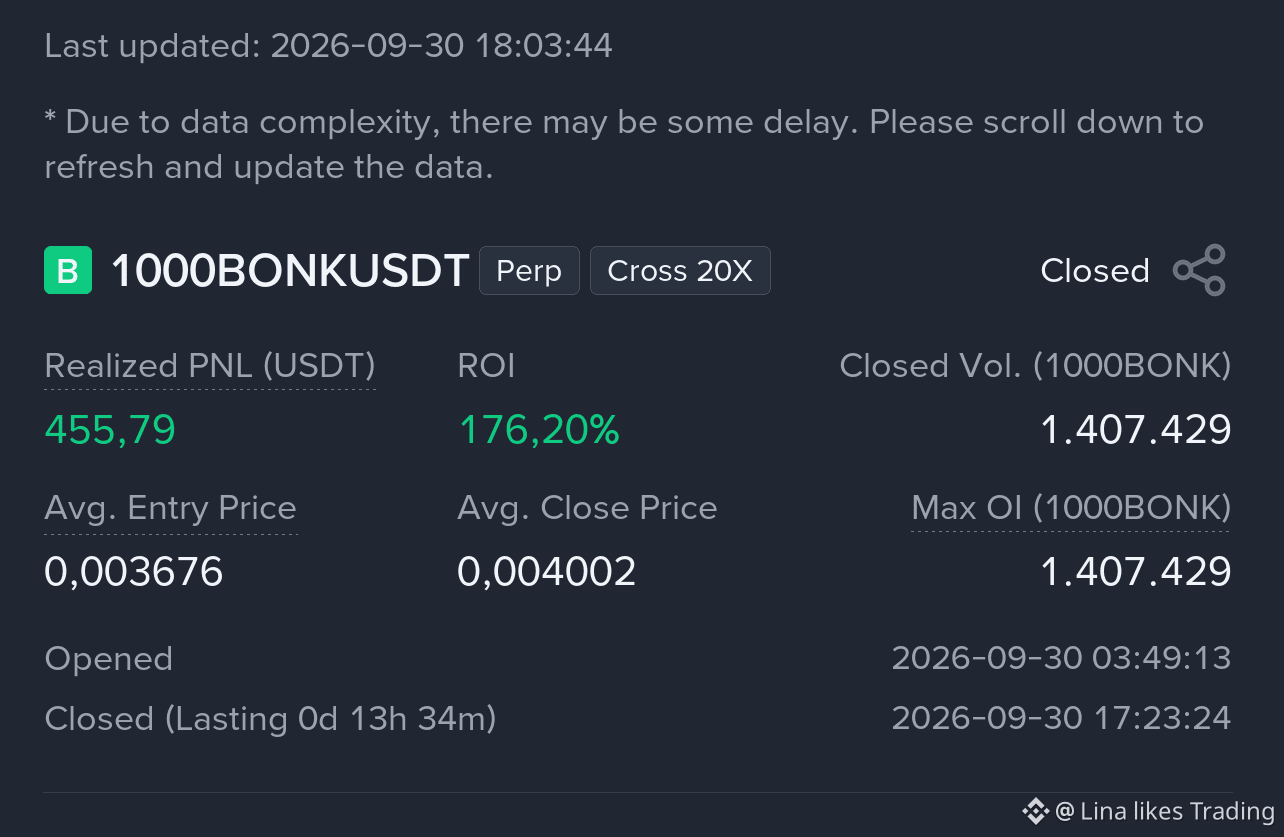Click the 176,20% ROI value
The height and width of the screenshot is (837, 1284).
[x=539, y=430]
